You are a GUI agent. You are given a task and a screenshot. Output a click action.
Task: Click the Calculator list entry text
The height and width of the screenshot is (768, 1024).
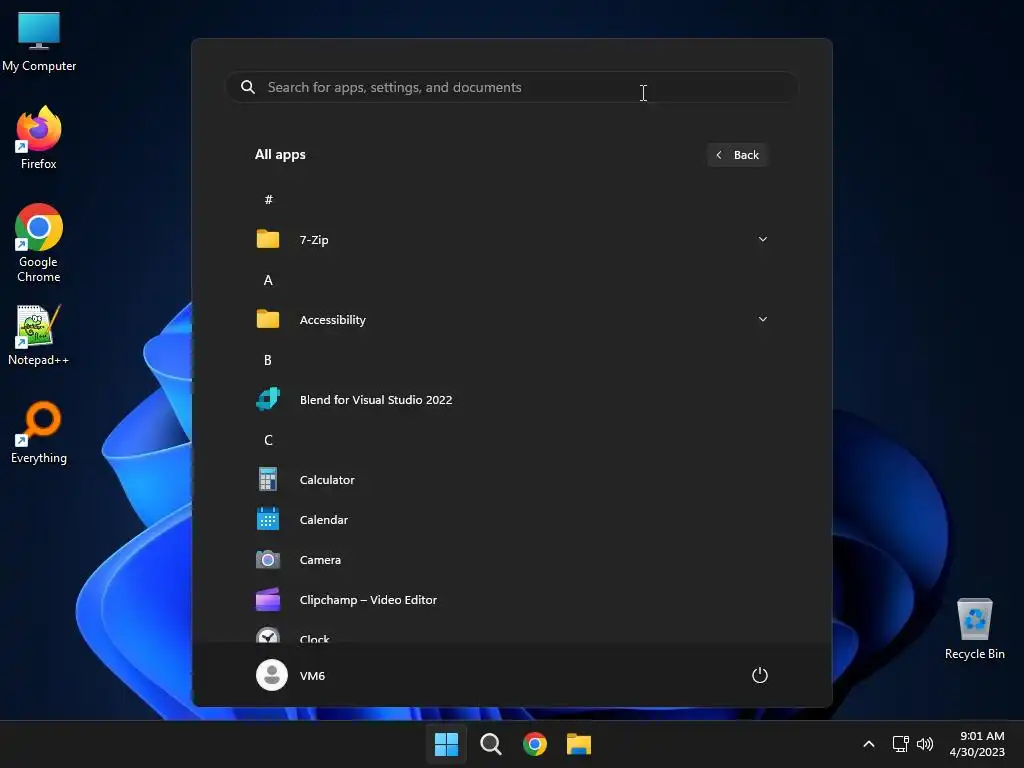327,479
